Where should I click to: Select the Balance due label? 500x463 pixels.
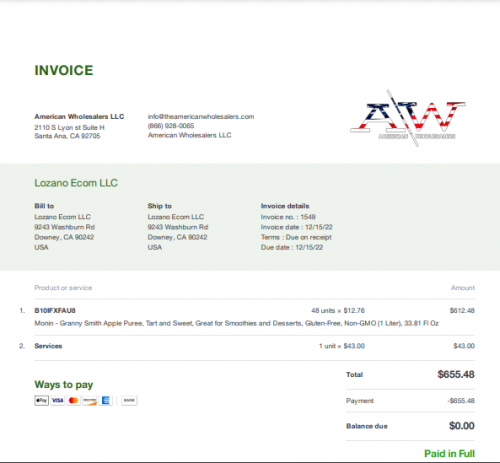pyautogui.click(x=367, y=426)
